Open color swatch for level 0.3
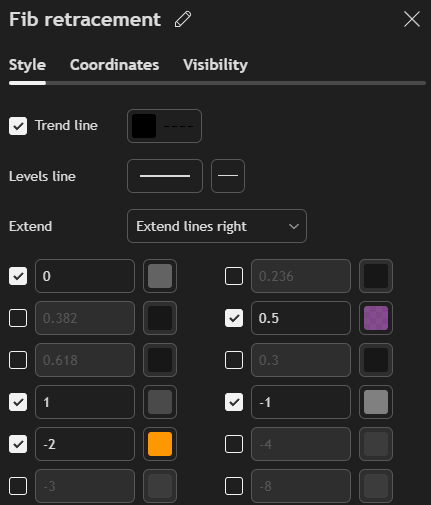431x505 pixels. (x=376, y=360)
